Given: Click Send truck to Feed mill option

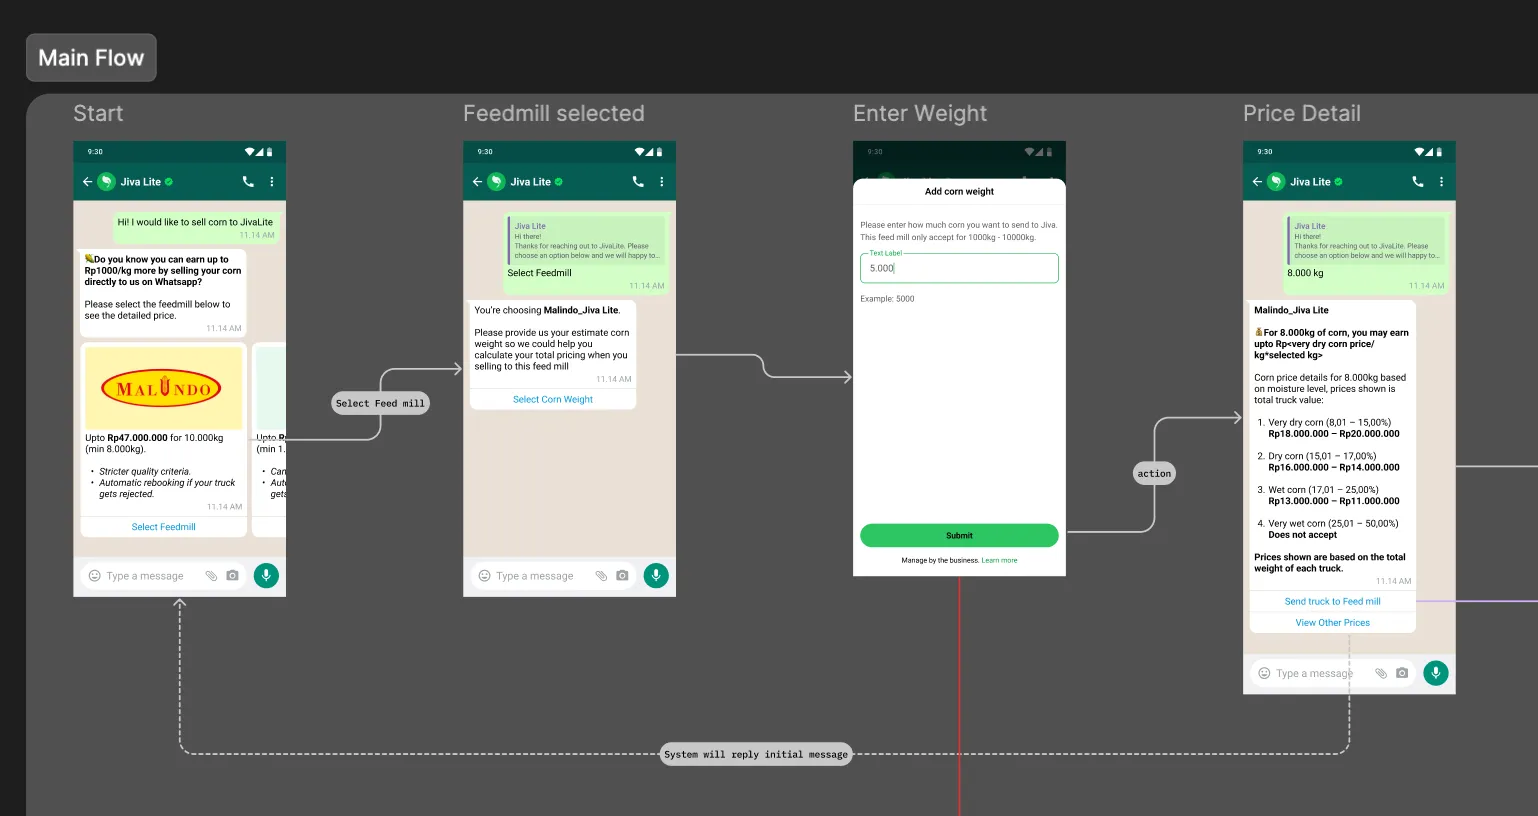Looking at the screenshot, I should click(x=1332, y=601).
